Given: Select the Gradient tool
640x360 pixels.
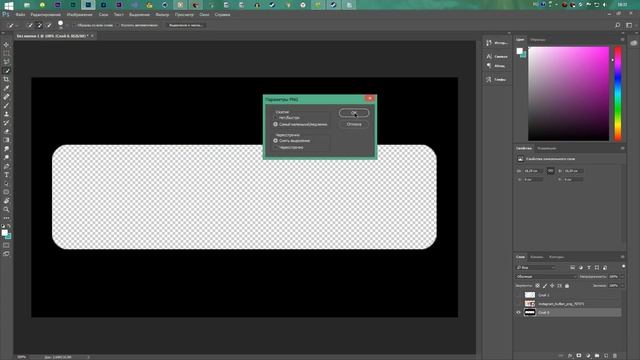Looking at the screenshot, I should tap(6, 140).
